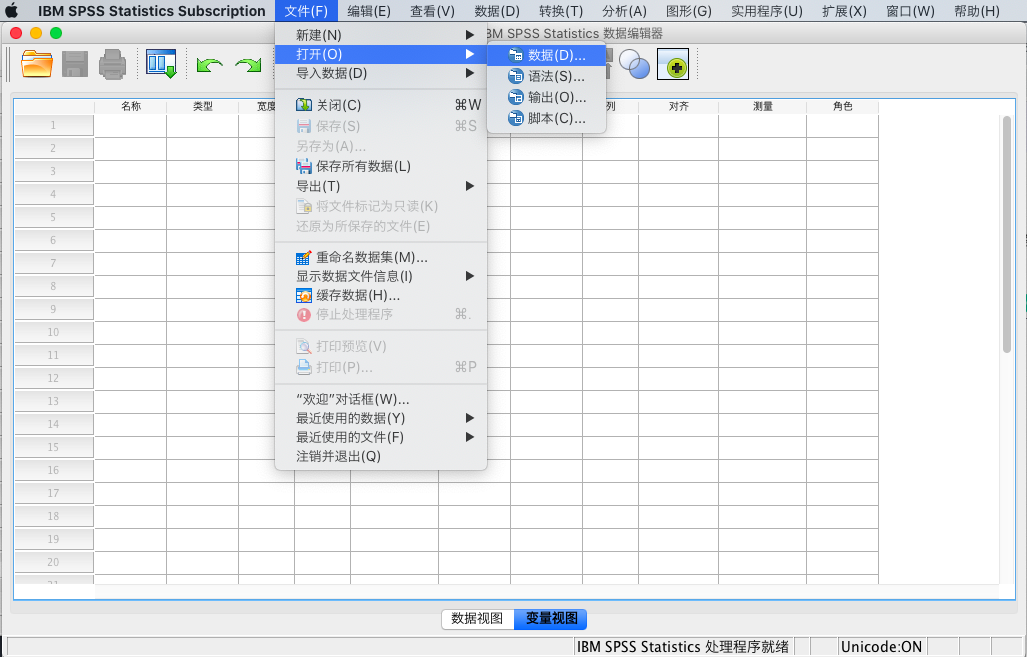Click the recall recent dialogs toolbar icon
The height and width of the screenshot is (657, 1027).
160,65
